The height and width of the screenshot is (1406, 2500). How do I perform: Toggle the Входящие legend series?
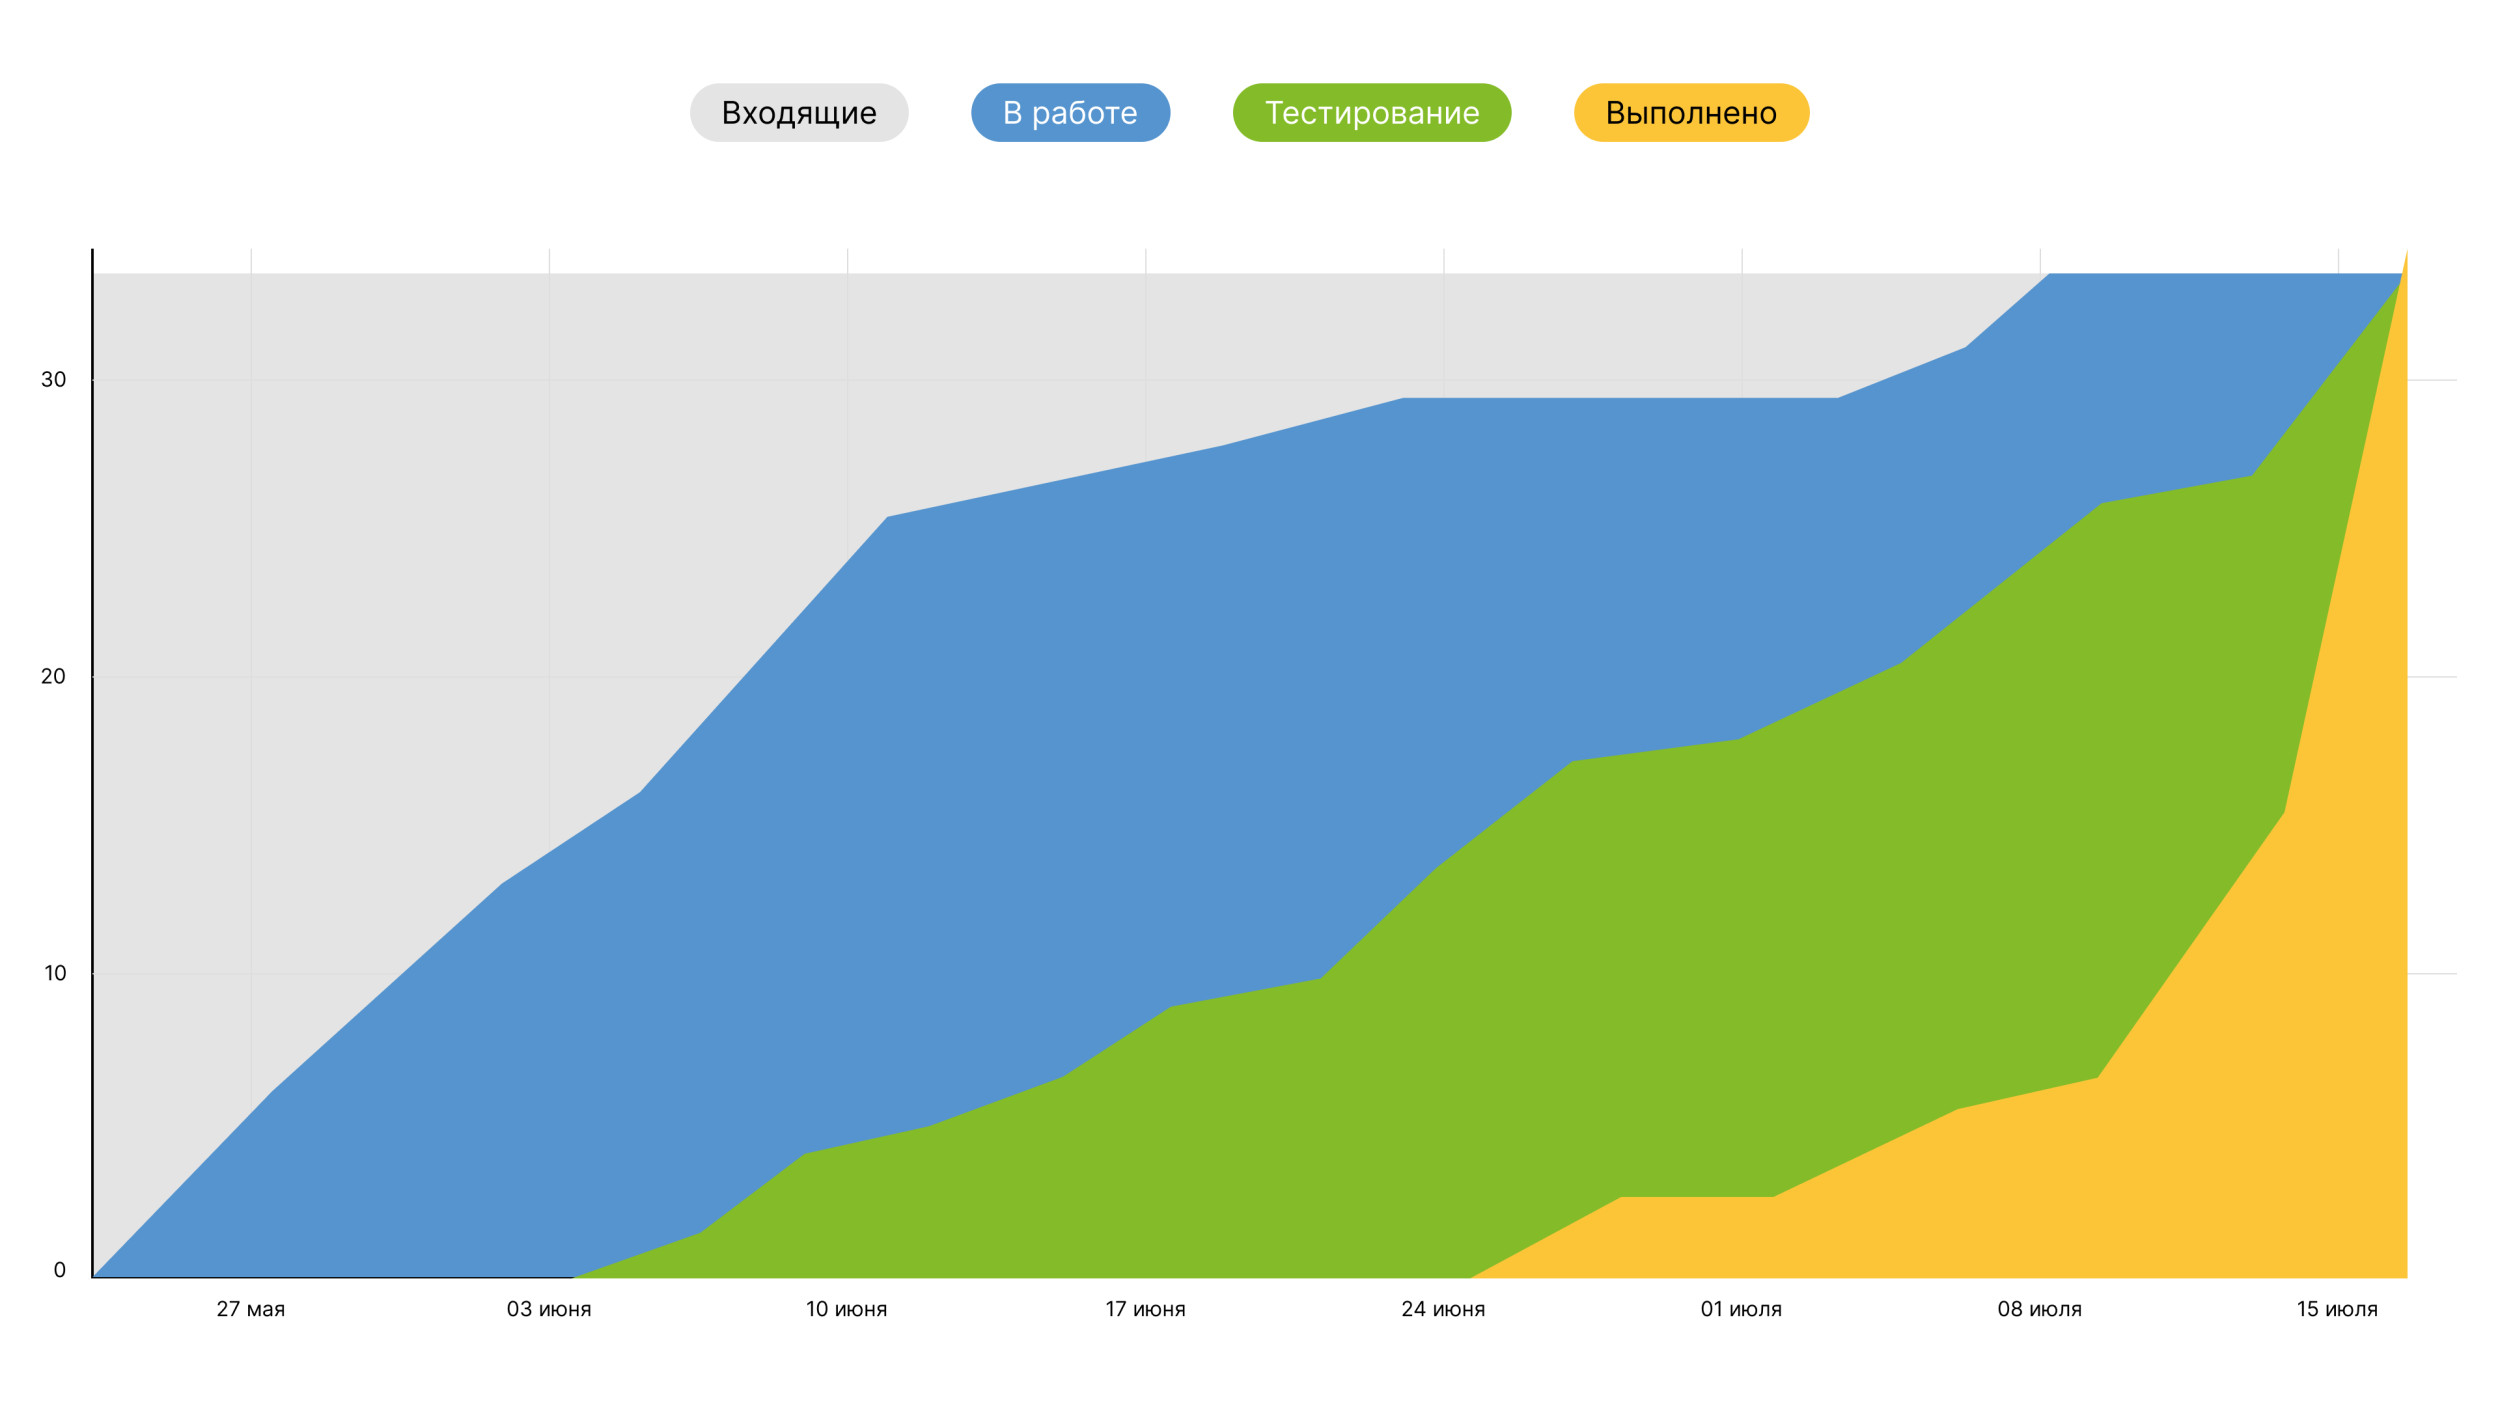798,113
